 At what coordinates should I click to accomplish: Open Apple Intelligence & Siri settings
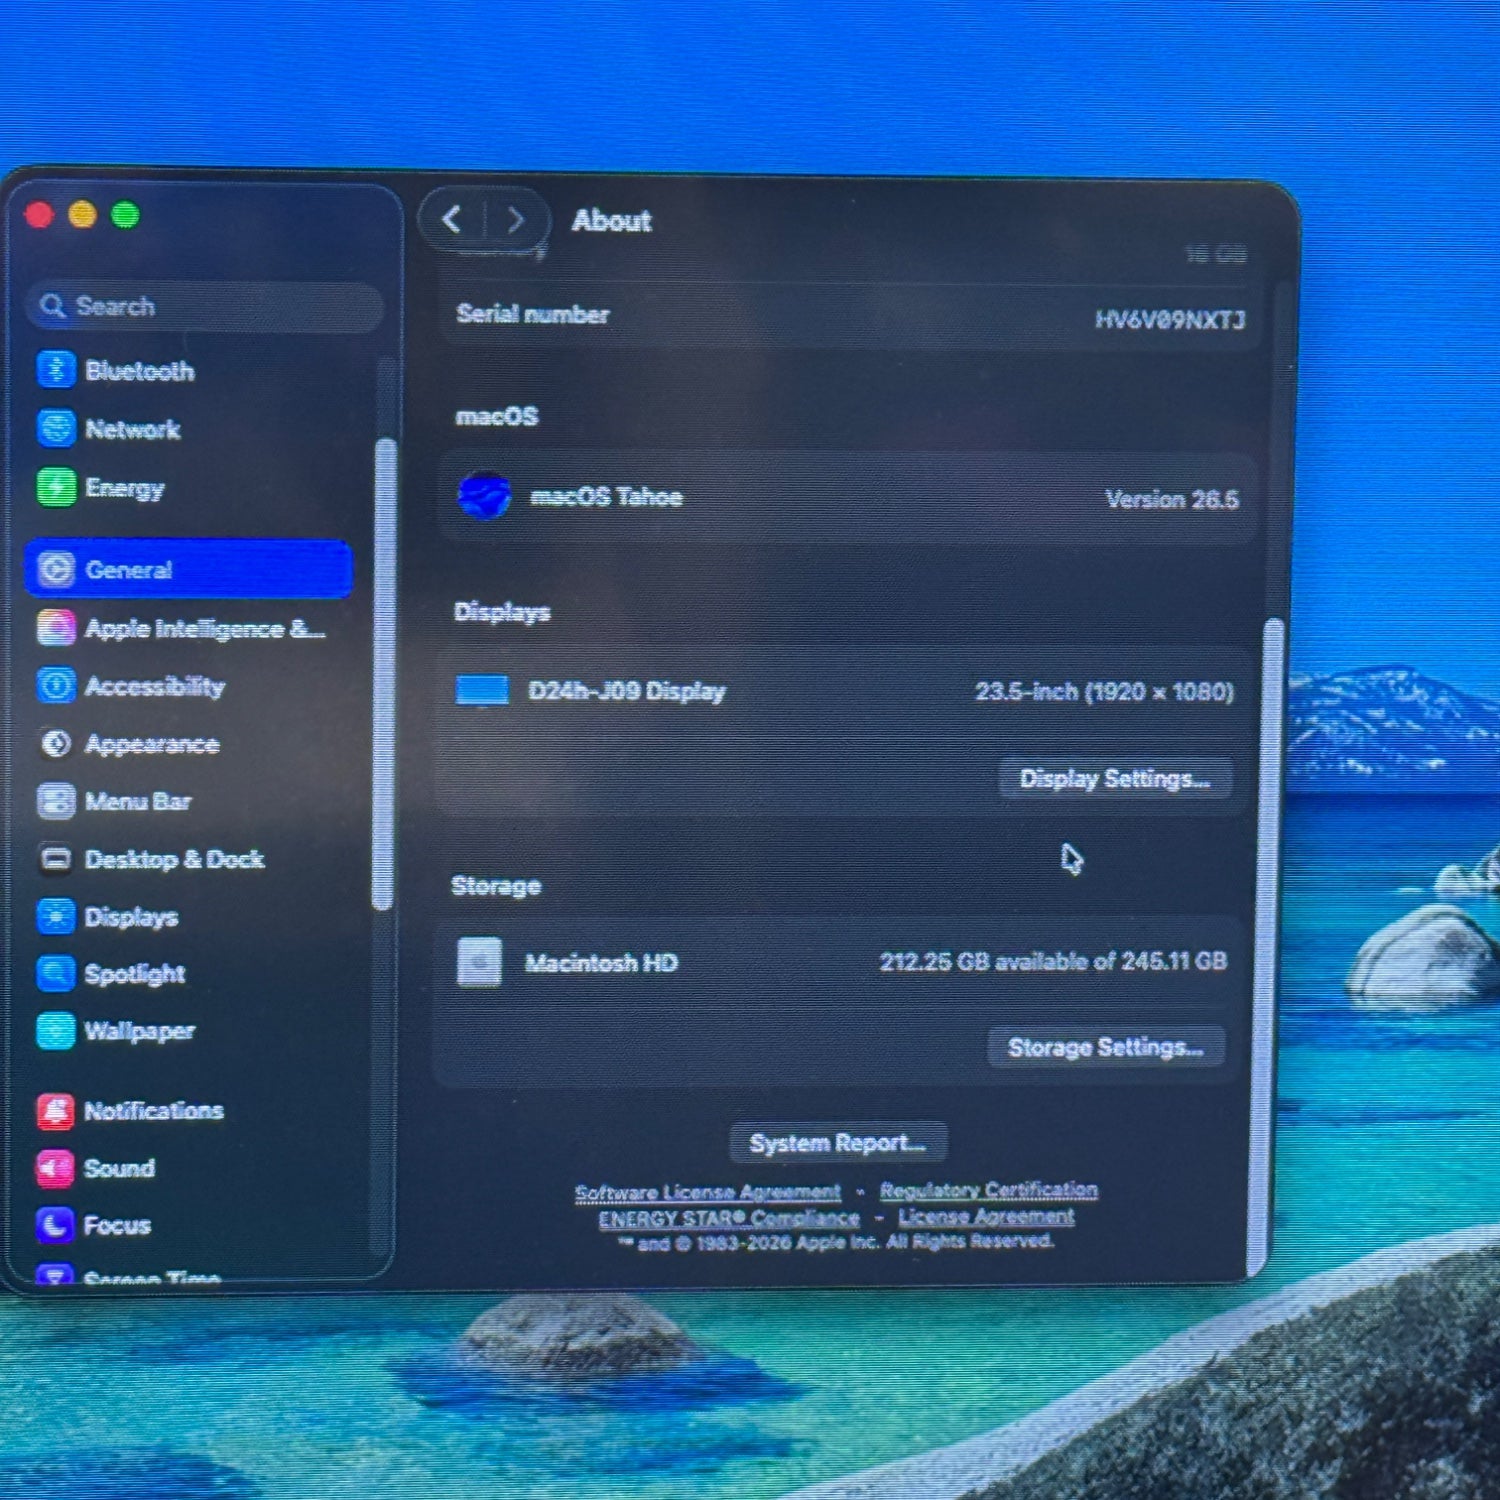[x=190, y=628]
